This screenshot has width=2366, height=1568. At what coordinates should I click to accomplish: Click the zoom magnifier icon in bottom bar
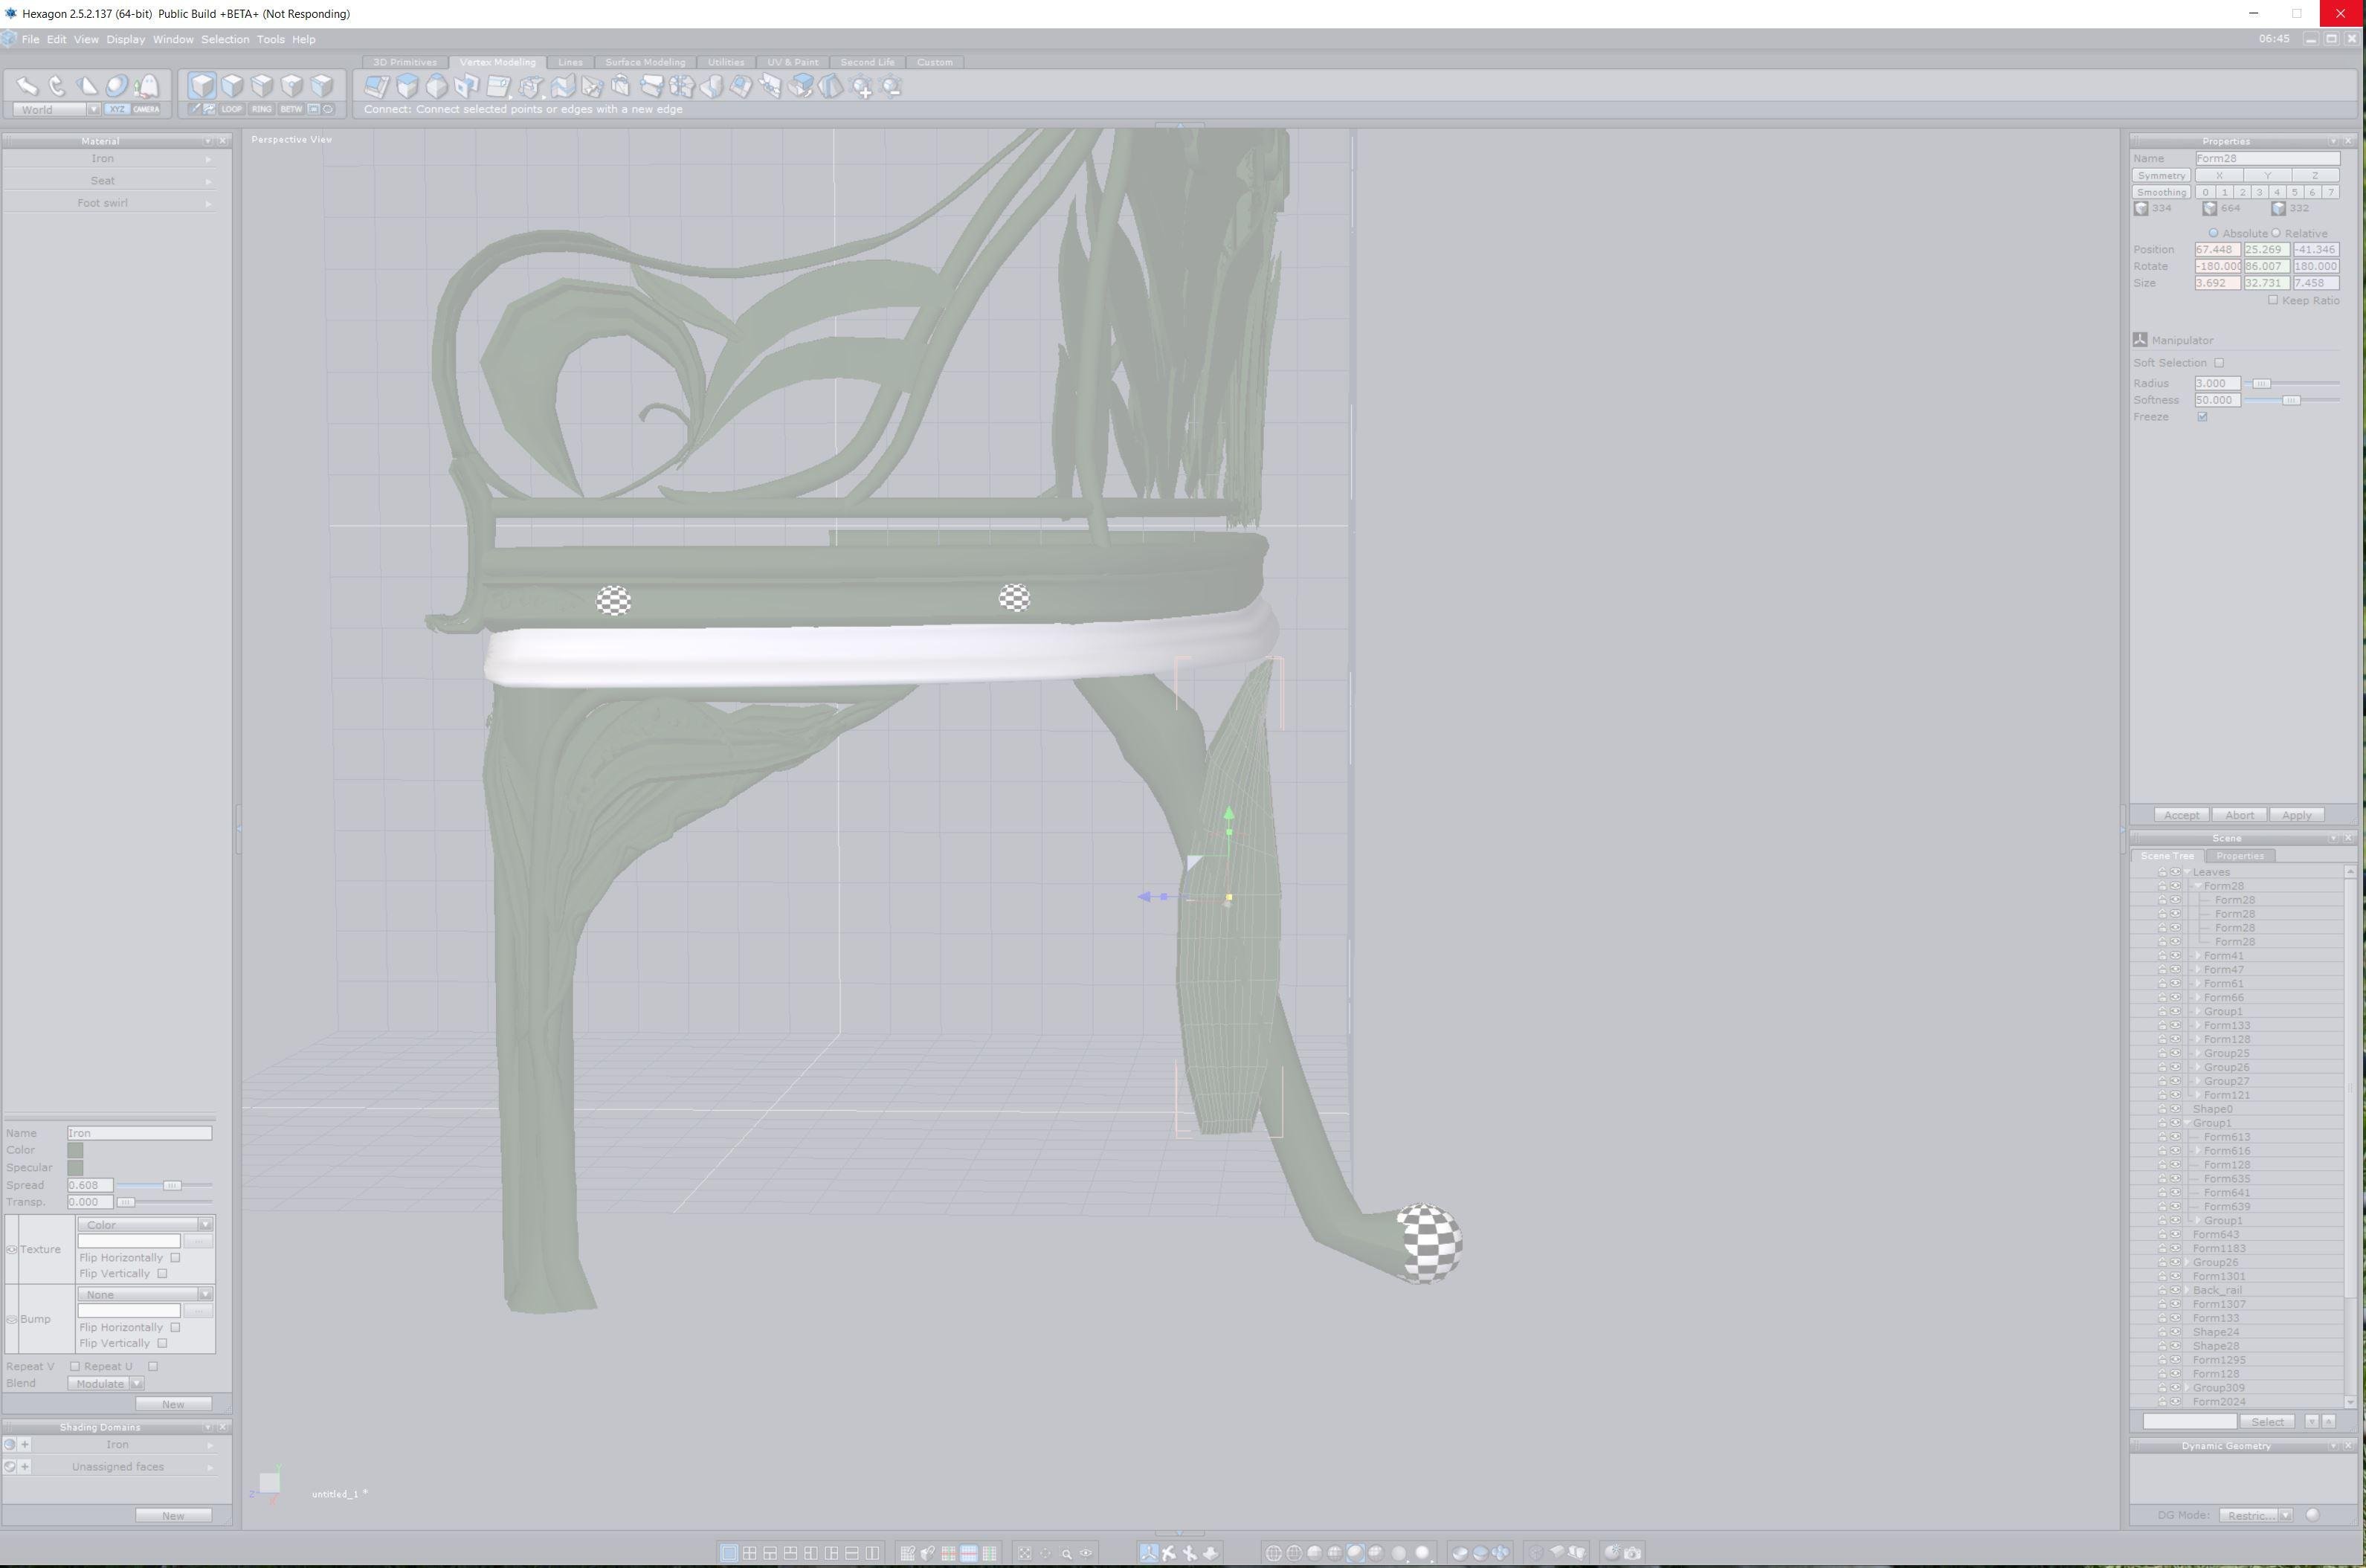tap(1066, 1553)
